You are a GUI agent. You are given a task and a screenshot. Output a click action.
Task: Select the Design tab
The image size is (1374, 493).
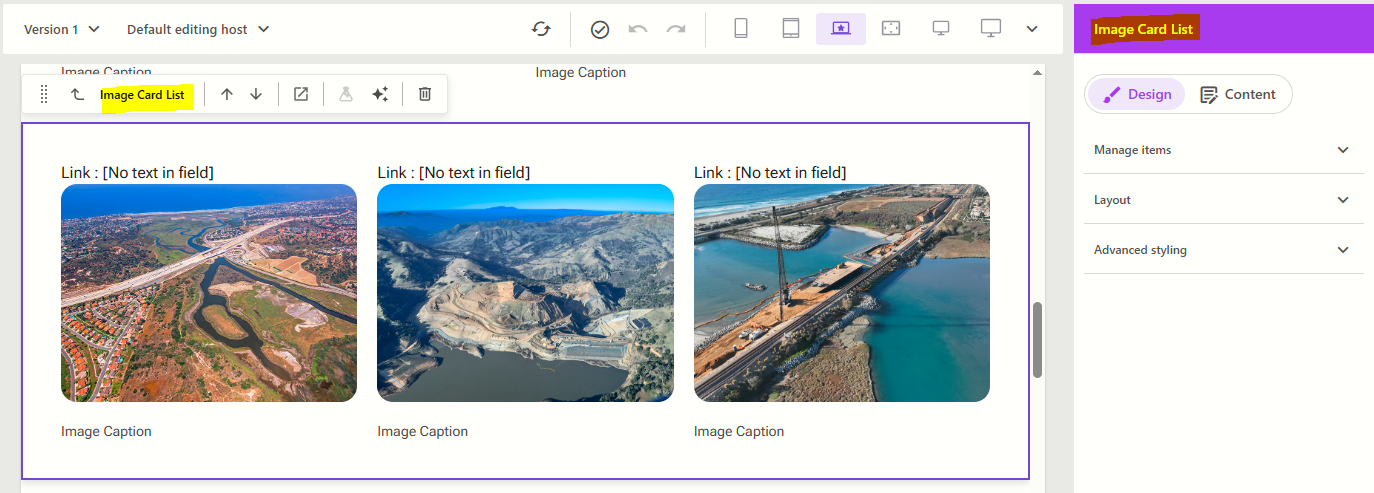[x=1137, y=94]
